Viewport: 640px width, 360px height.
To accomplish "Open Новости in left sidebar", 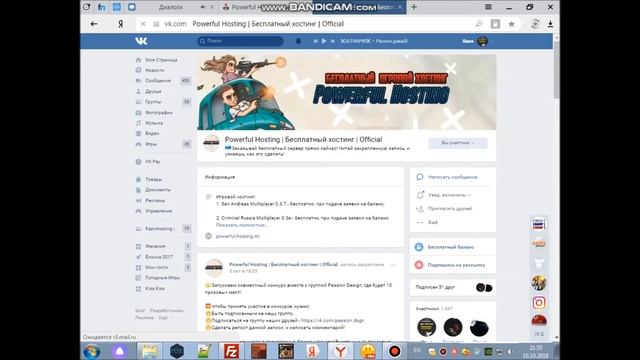I will tap(154, 70).
